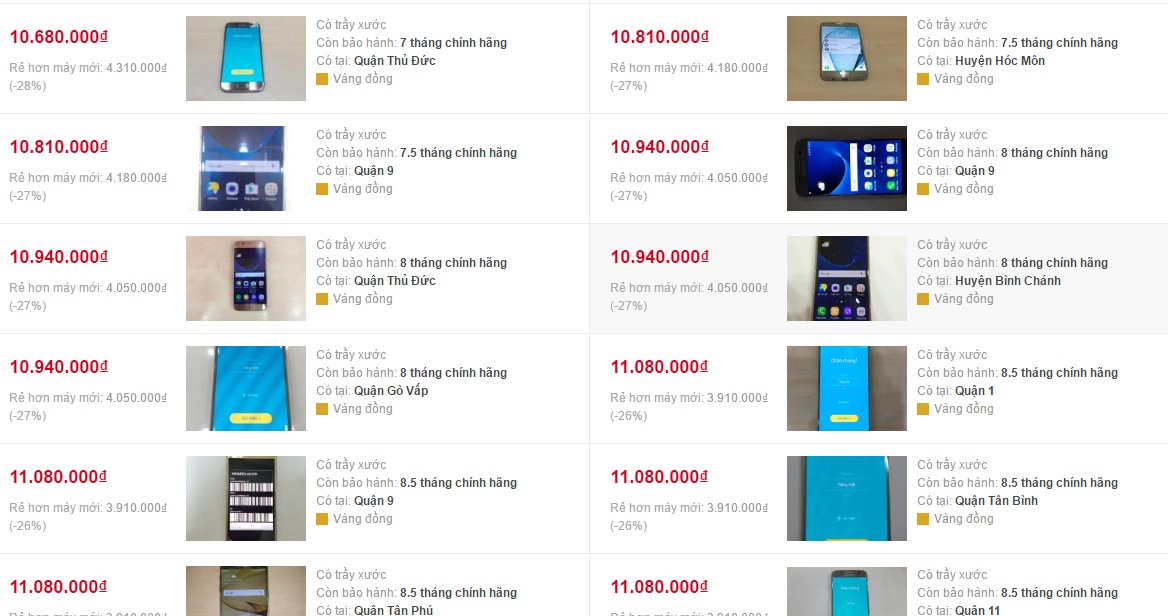Select the phone photo for the Huyện Bình Chánh listing
1168x616 pixels.
pyautogui.click(x=847, y=279)
